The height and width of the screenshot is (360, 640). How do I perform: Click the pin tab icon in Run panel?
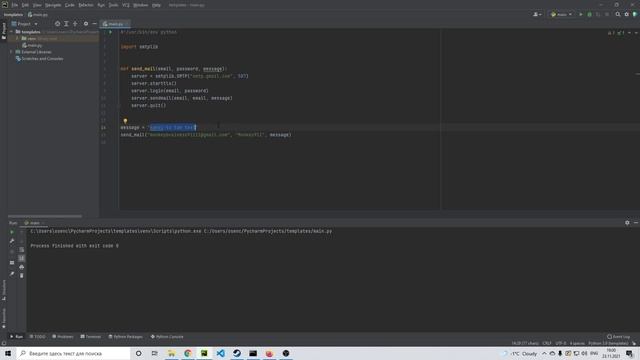pyautogui.click(x=12, y=274)
